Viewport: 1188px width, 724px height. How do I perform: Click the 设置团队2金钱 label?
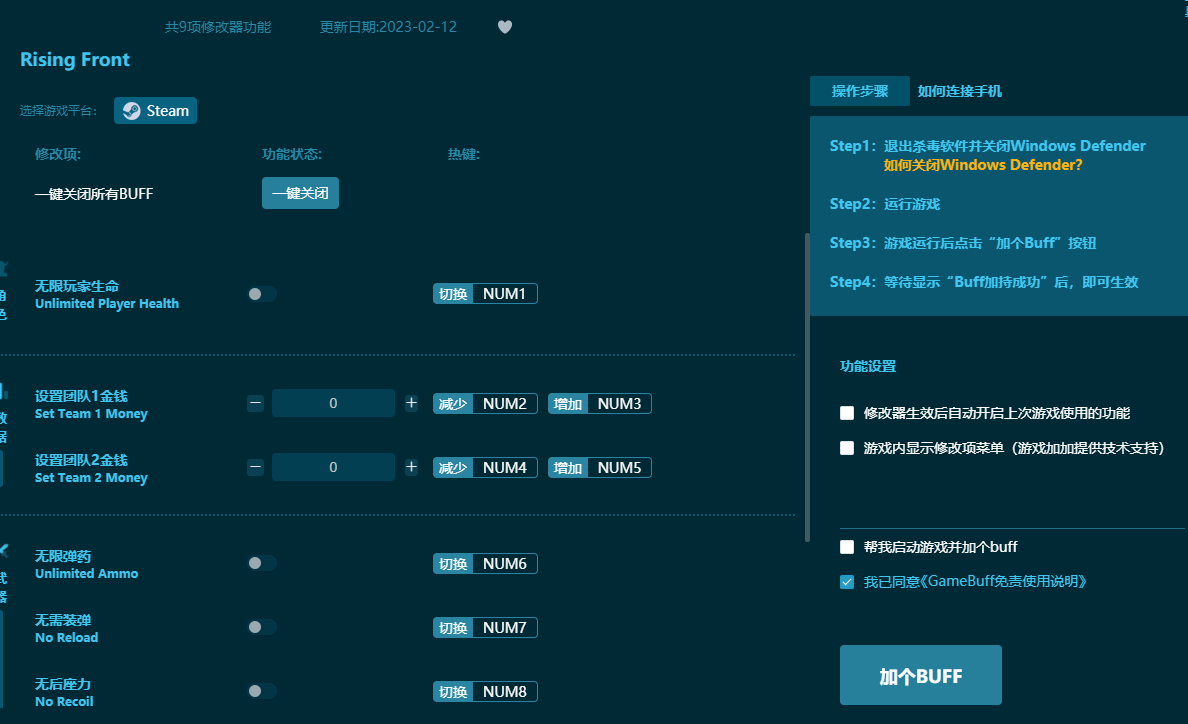click(81, 460)
